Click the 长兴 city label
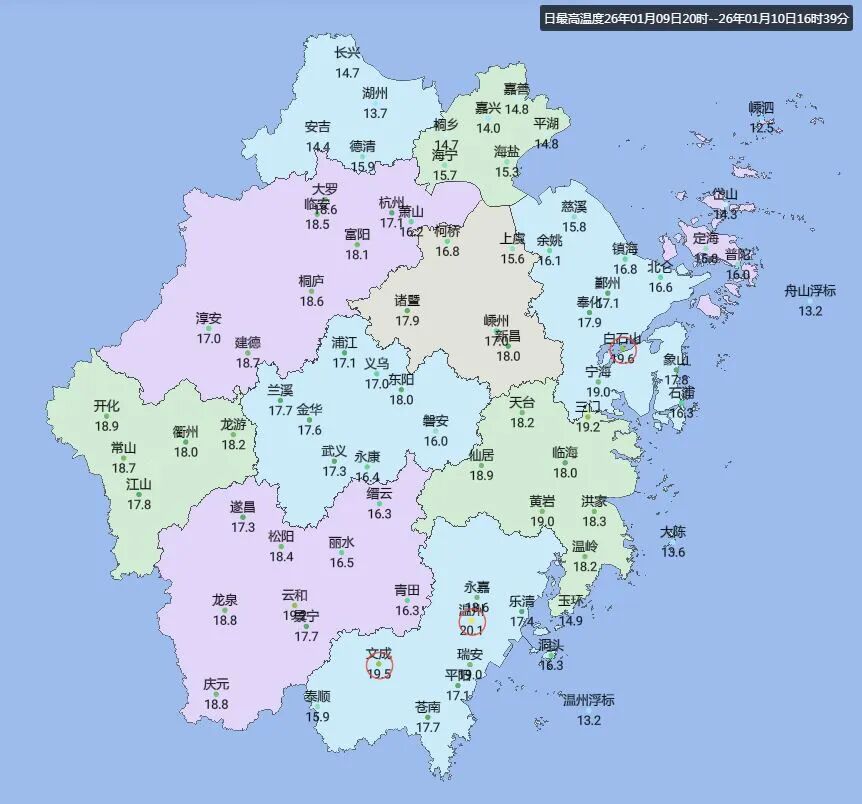 347,54
